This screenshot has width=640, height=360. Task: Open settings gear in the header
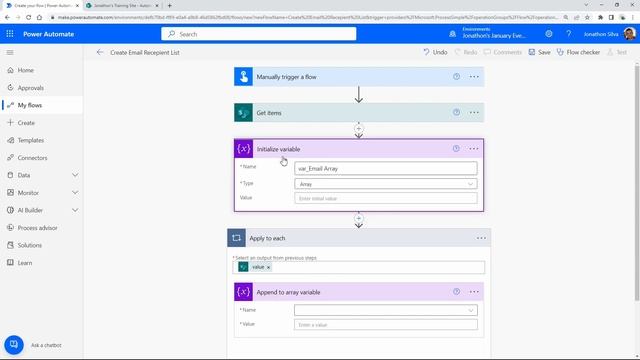[549, 34]
